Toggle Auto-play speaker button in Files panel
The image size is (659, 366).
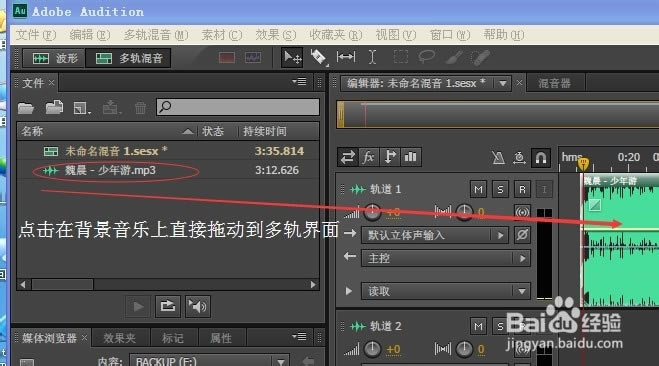(198, 307)
